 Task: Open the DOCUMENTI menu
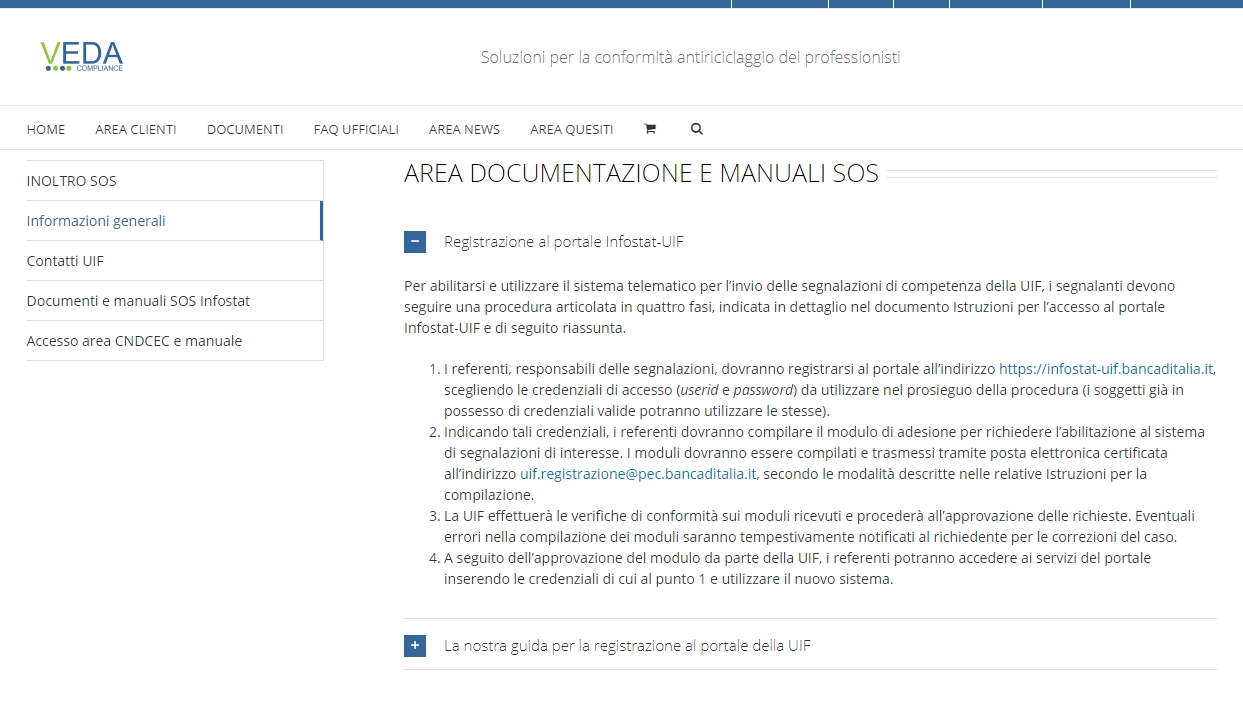pos(245,129)
